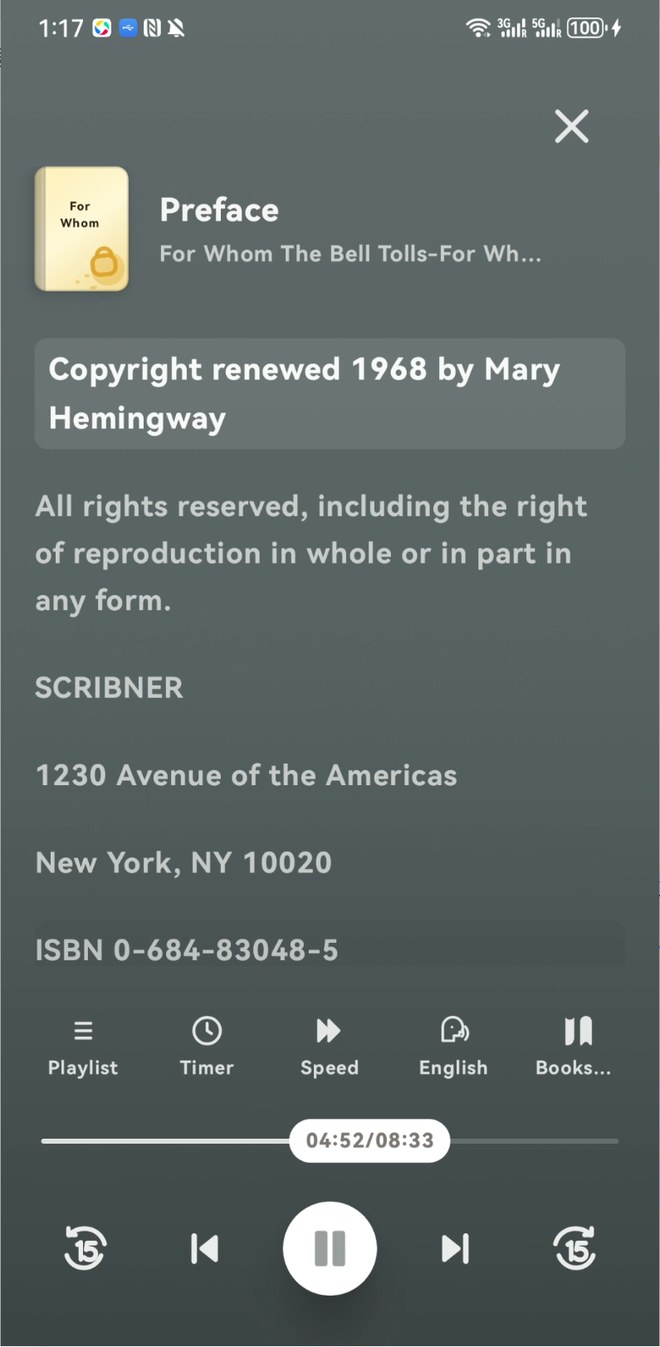
Task: Pause the audiobook playback
Action: (330, 1248)
